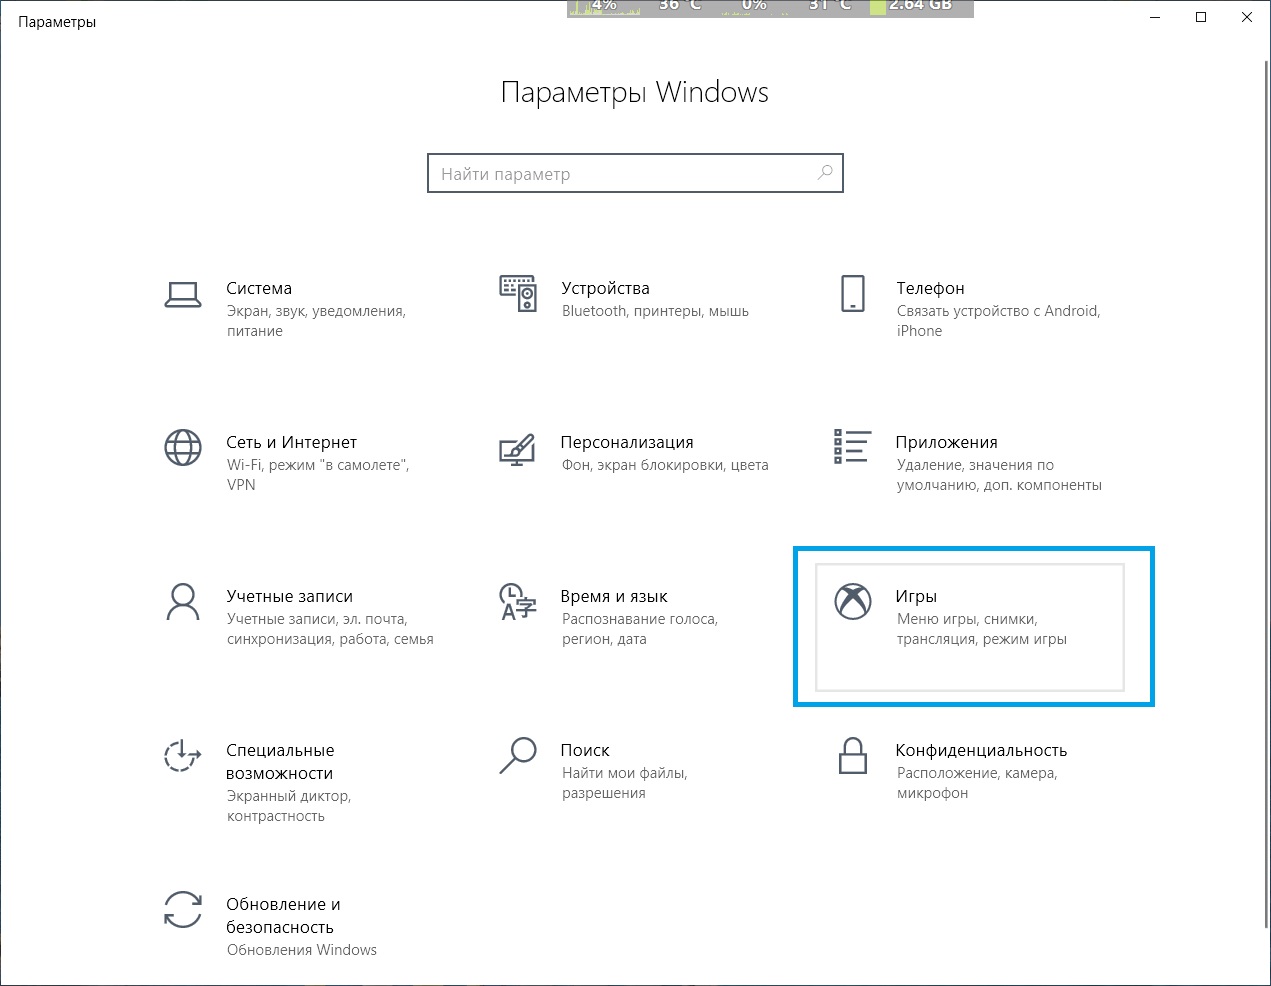The image size is (1271, 986).
Task: Open the Приложения settings title
Action: pos(946,442)
